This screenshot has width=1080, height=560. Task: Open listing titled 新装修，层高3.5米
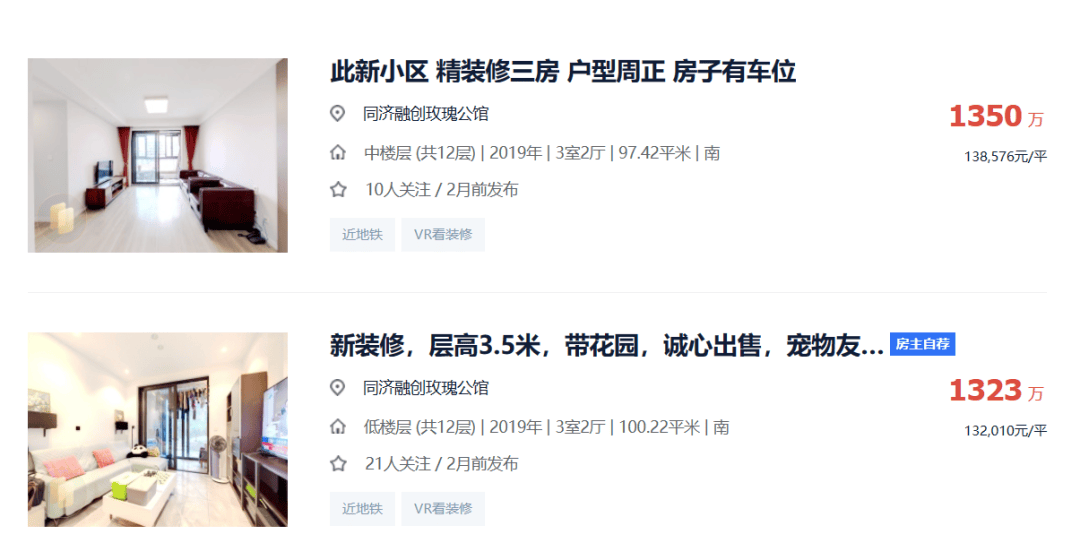click(606, 346)
